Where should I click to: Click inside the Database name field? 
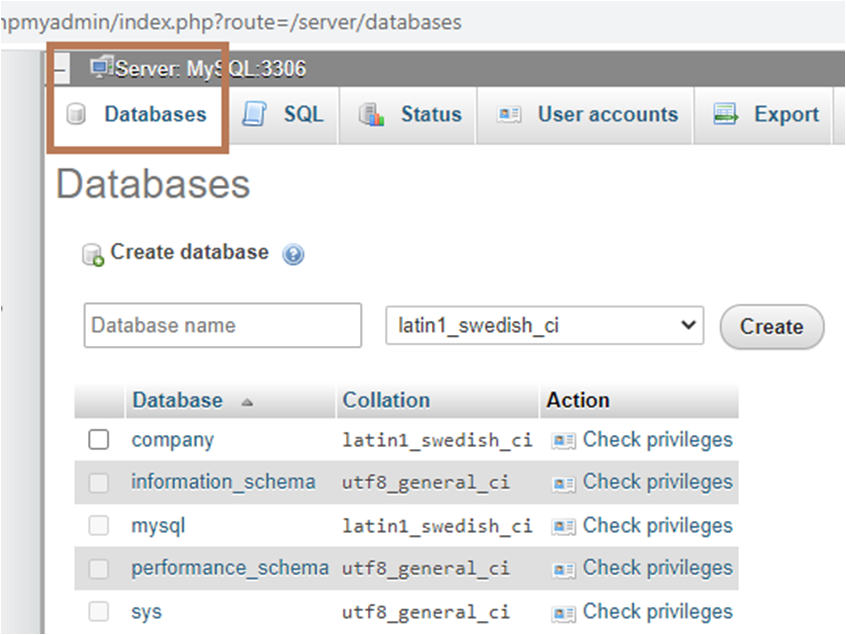point(220,325)
